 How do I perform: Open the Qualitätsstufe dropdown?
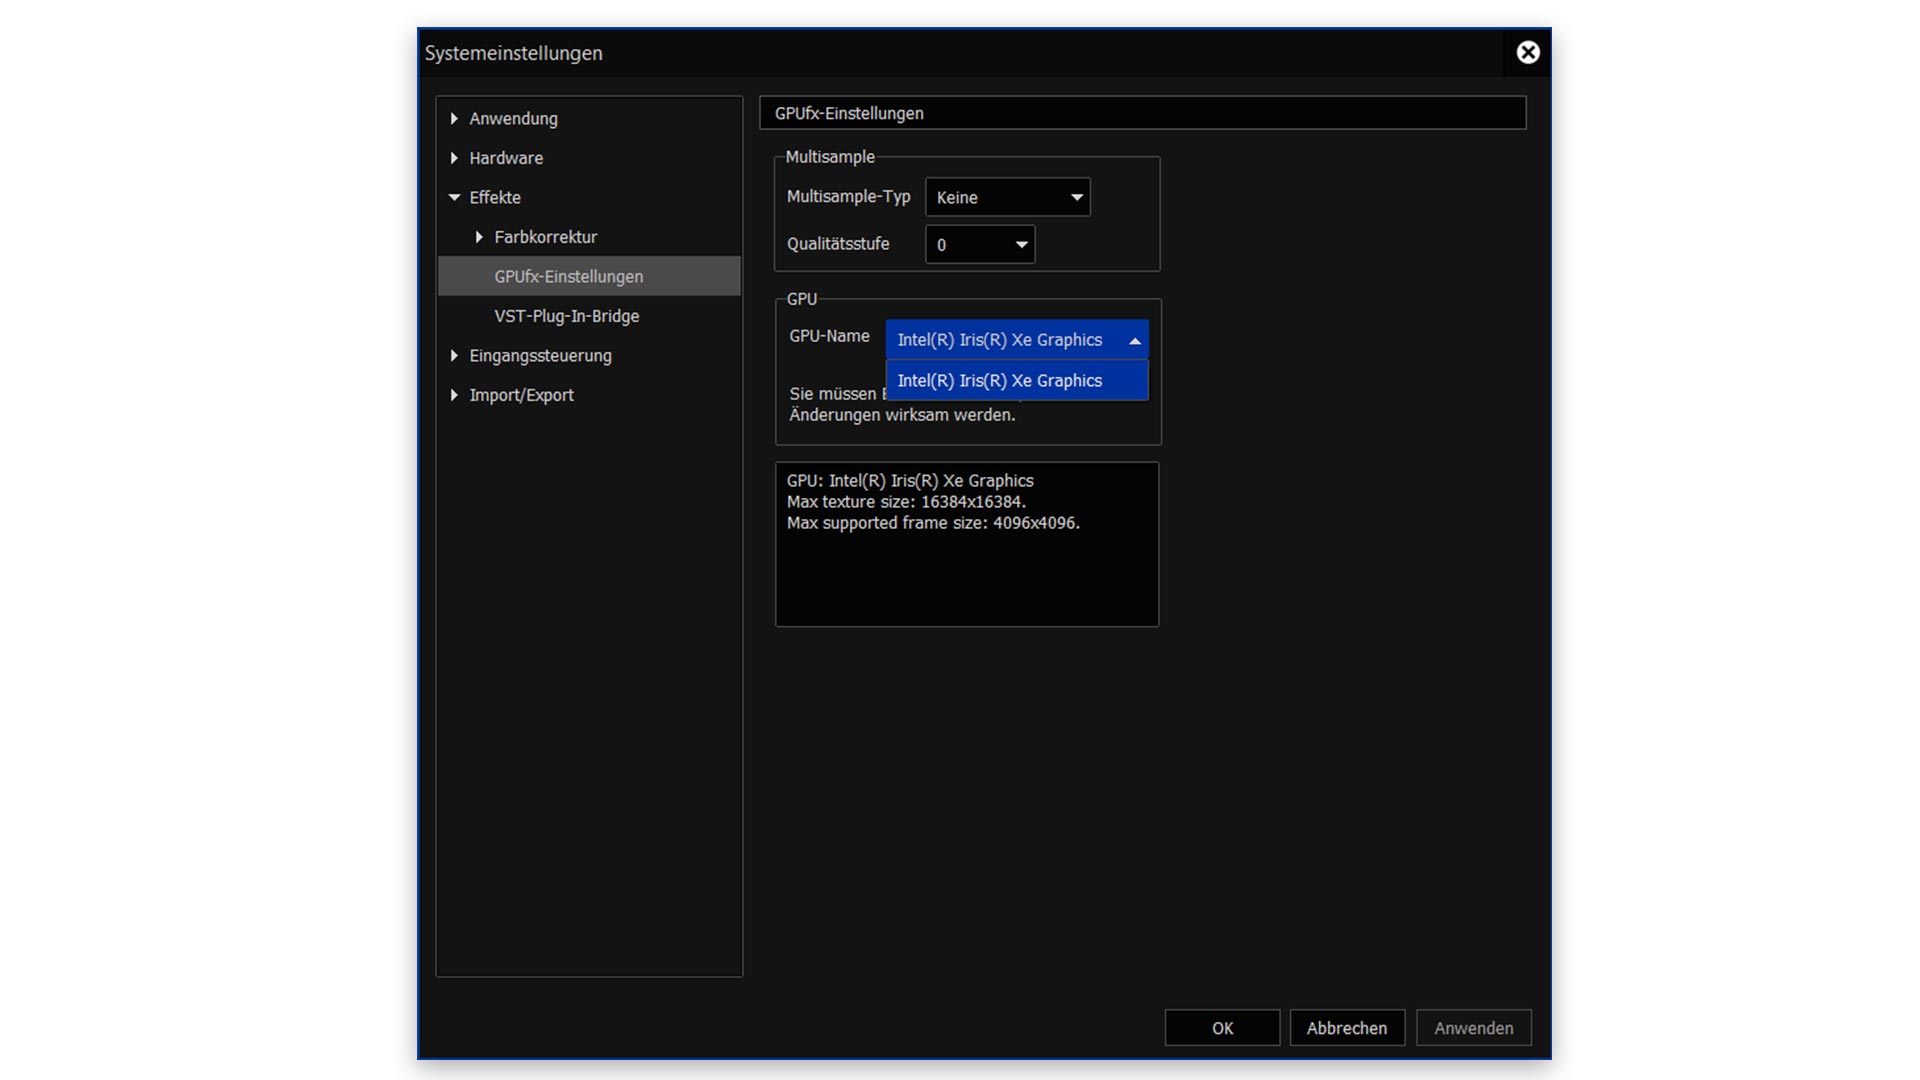click(979, 245)
